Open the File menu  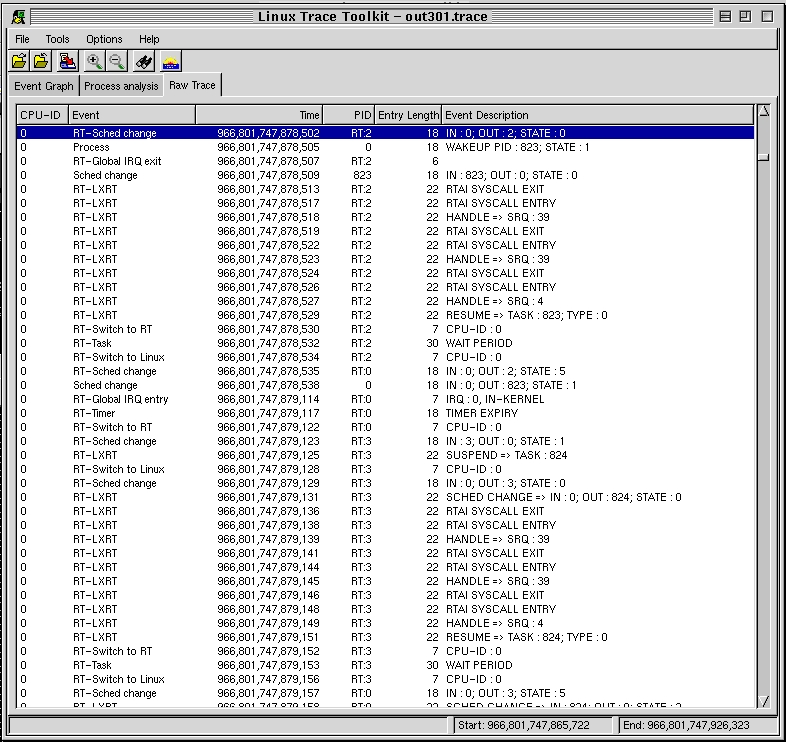(x=22, y=39)
